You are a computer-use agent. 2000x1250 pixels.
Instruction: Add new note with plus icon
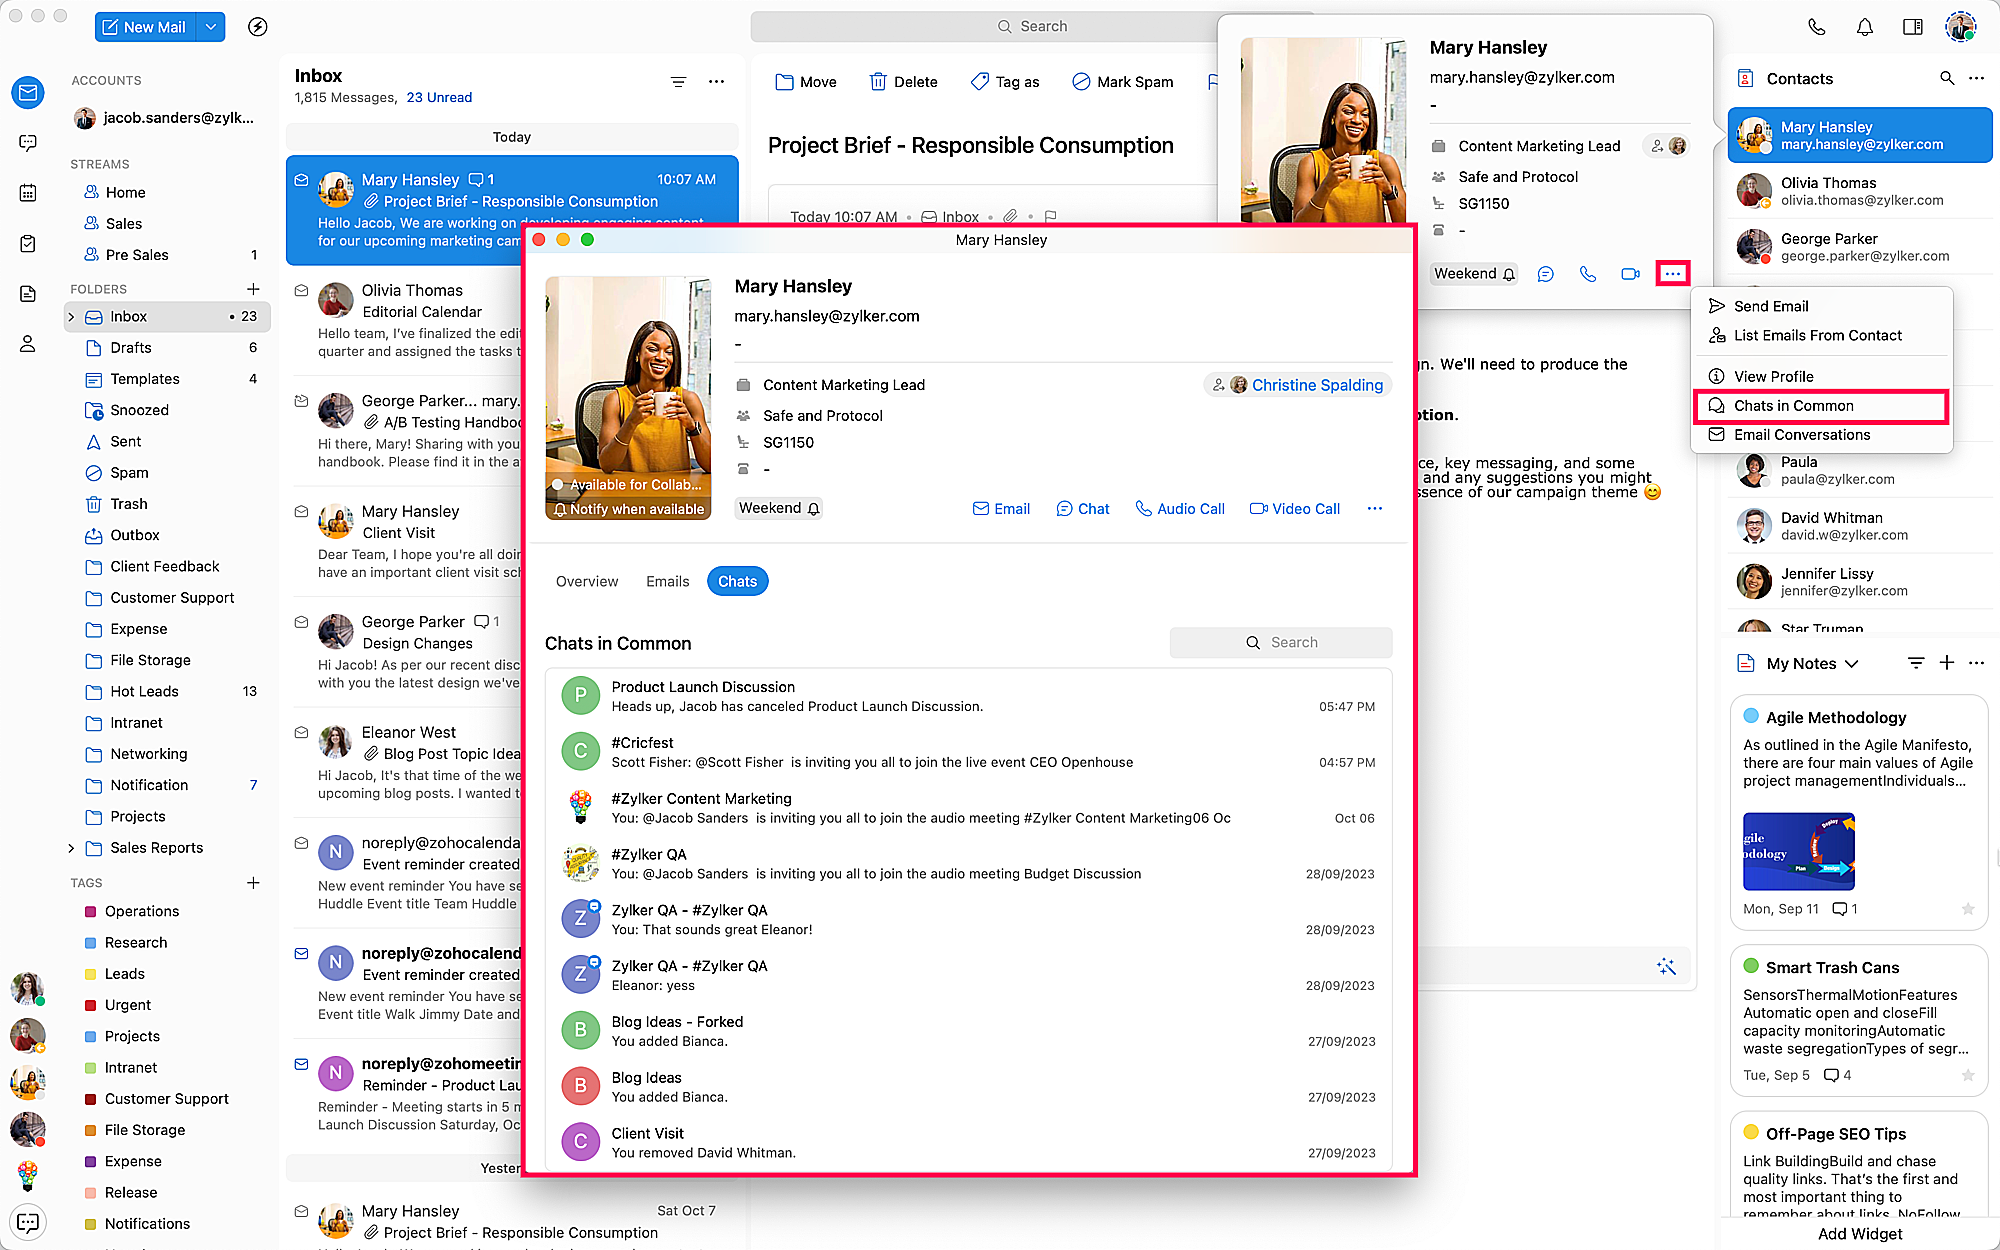(x=1946, y=663)
